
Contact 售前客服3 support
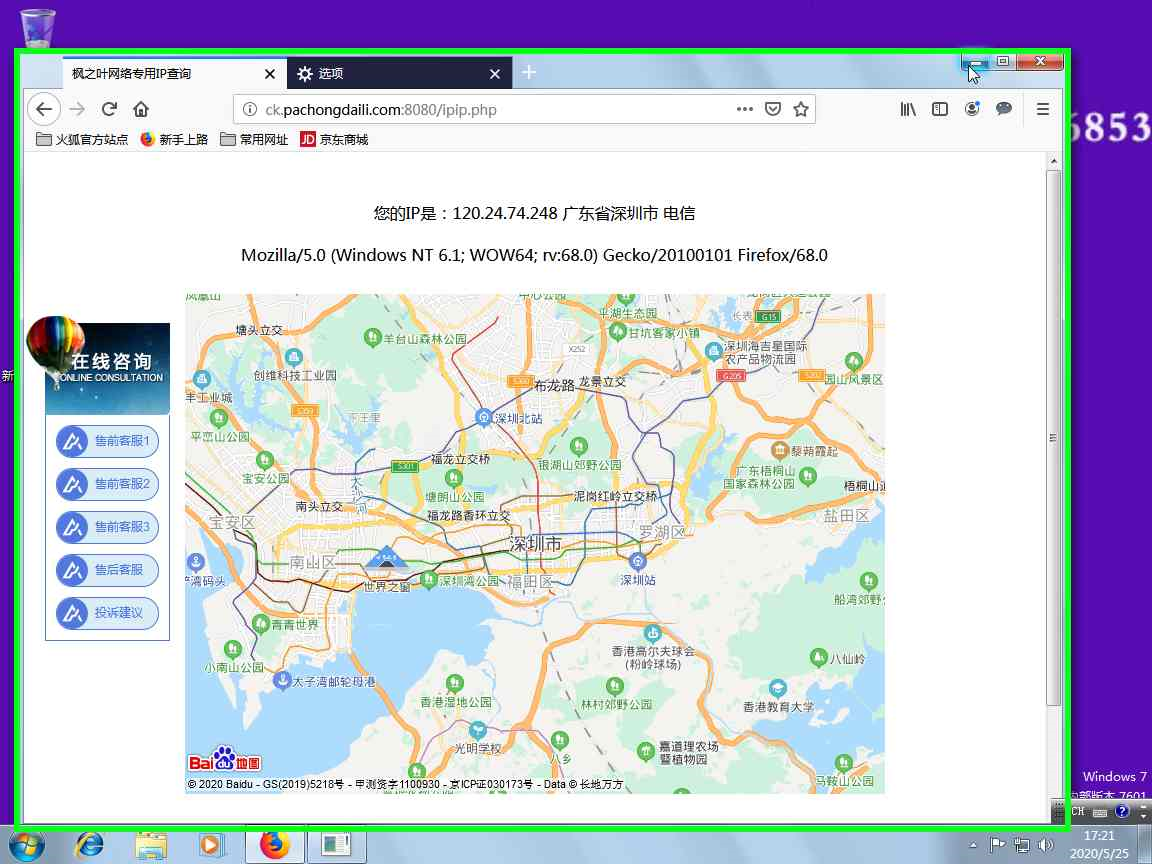pyautogui.click(x=107, y=527)
